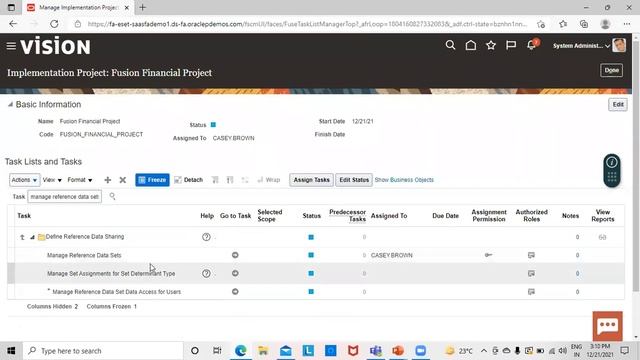This screenshot has width=640, height=360.
Task: Open Favorites star icon
Action: tap(491, 45)
